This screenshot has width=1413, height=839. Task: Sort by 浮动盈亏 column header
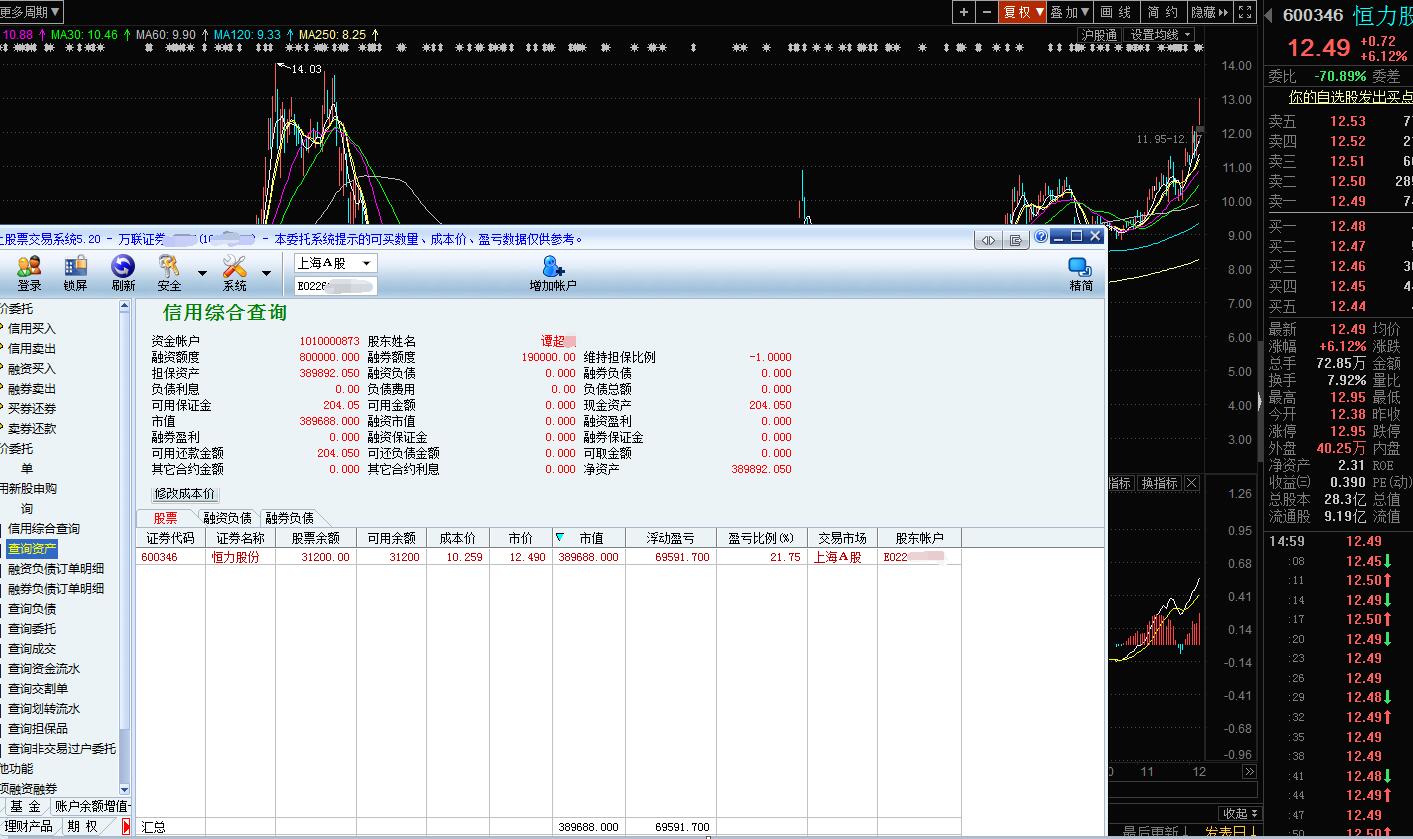(x=671, y=538)
